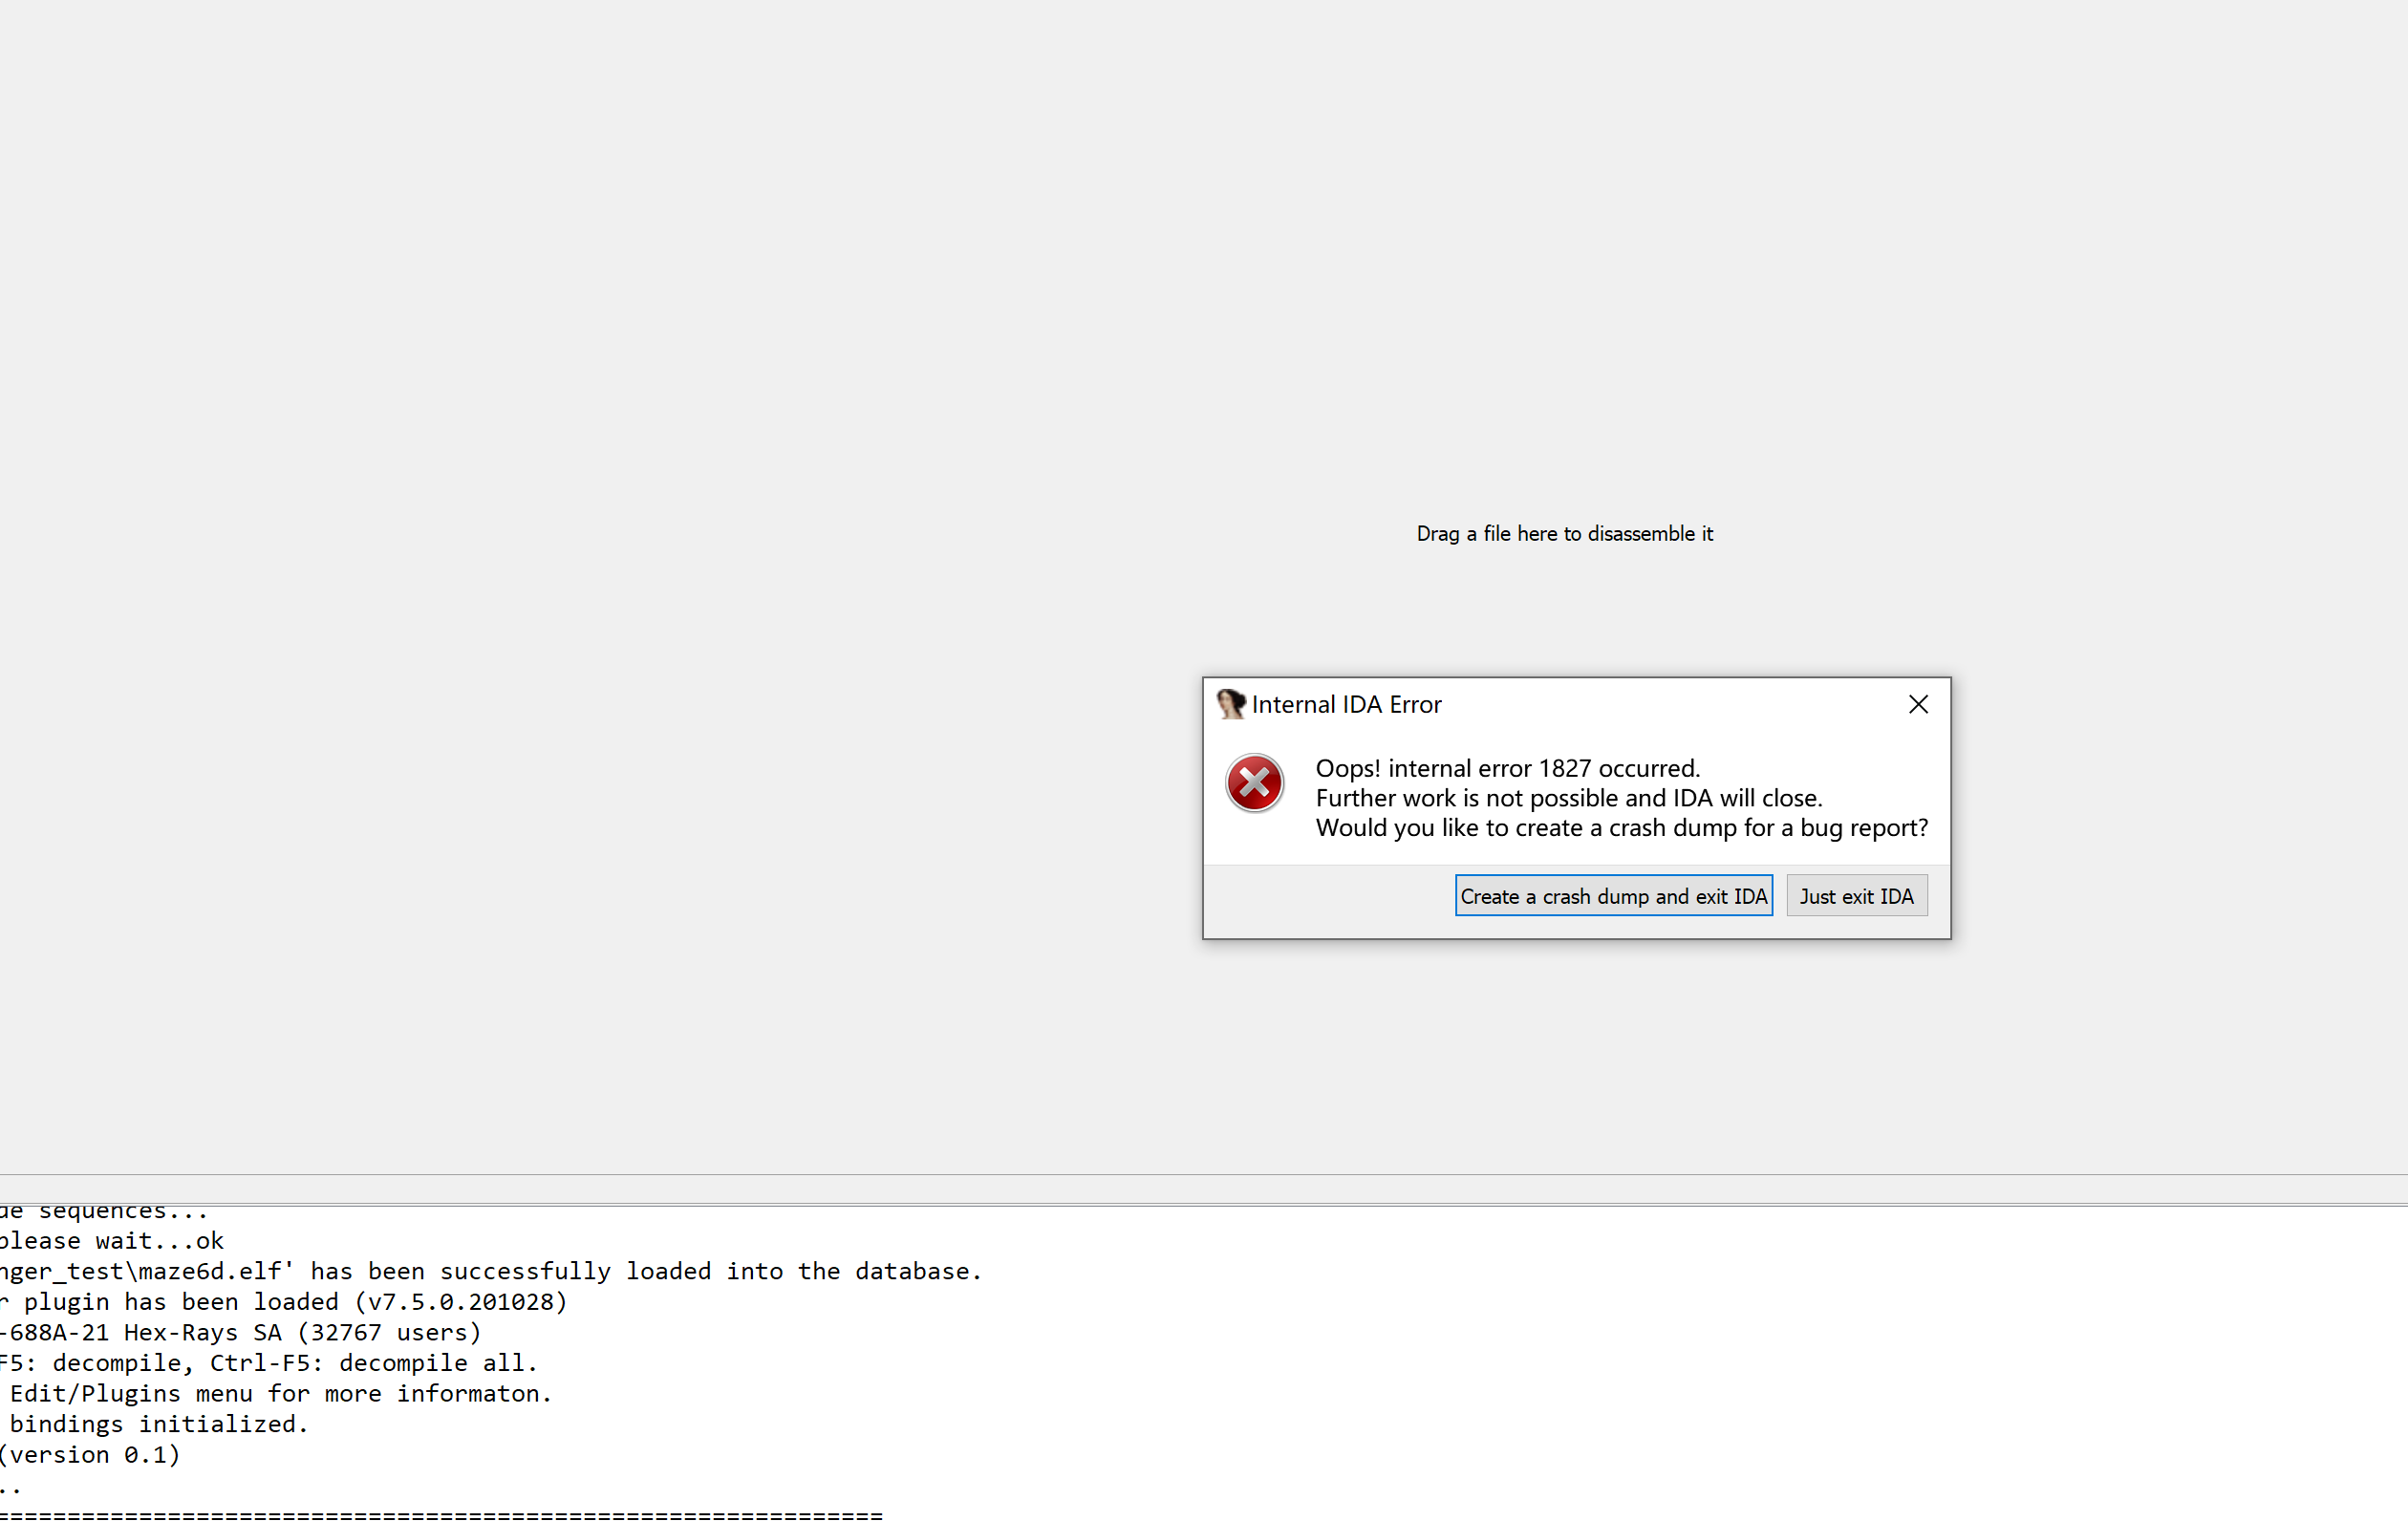
Task: Click 'Oops! internal error 1827 occurred.' text
Action: [1507, 768]
